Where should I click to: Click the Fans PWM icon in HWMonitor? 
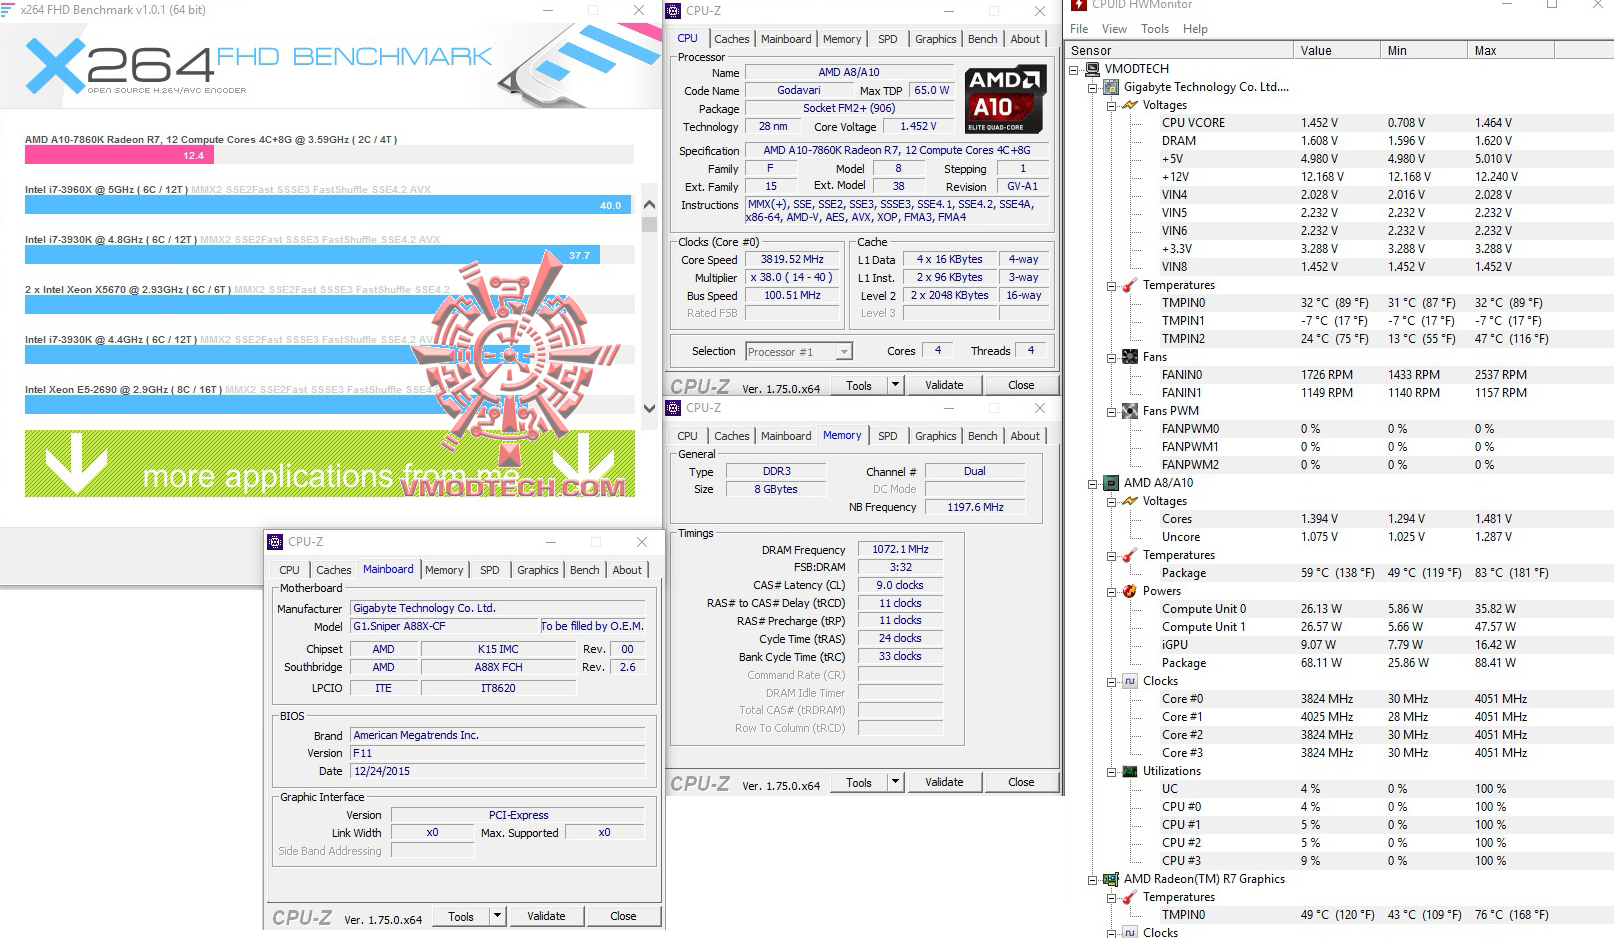coord(1130,411)
